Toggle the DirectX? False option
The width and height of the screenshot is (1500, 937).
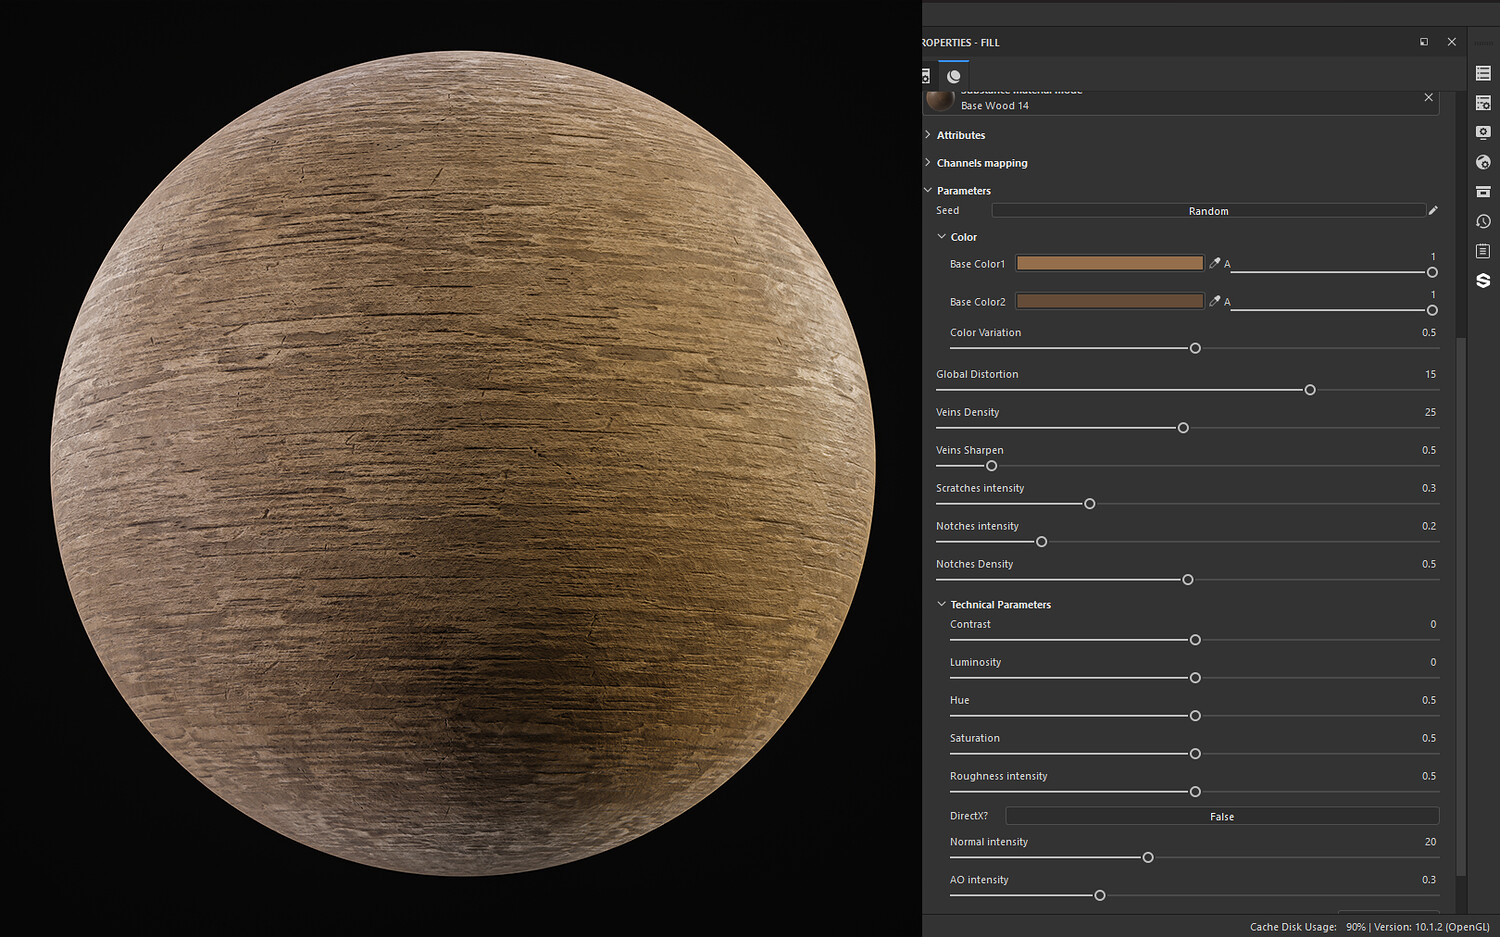[1221, 816]
